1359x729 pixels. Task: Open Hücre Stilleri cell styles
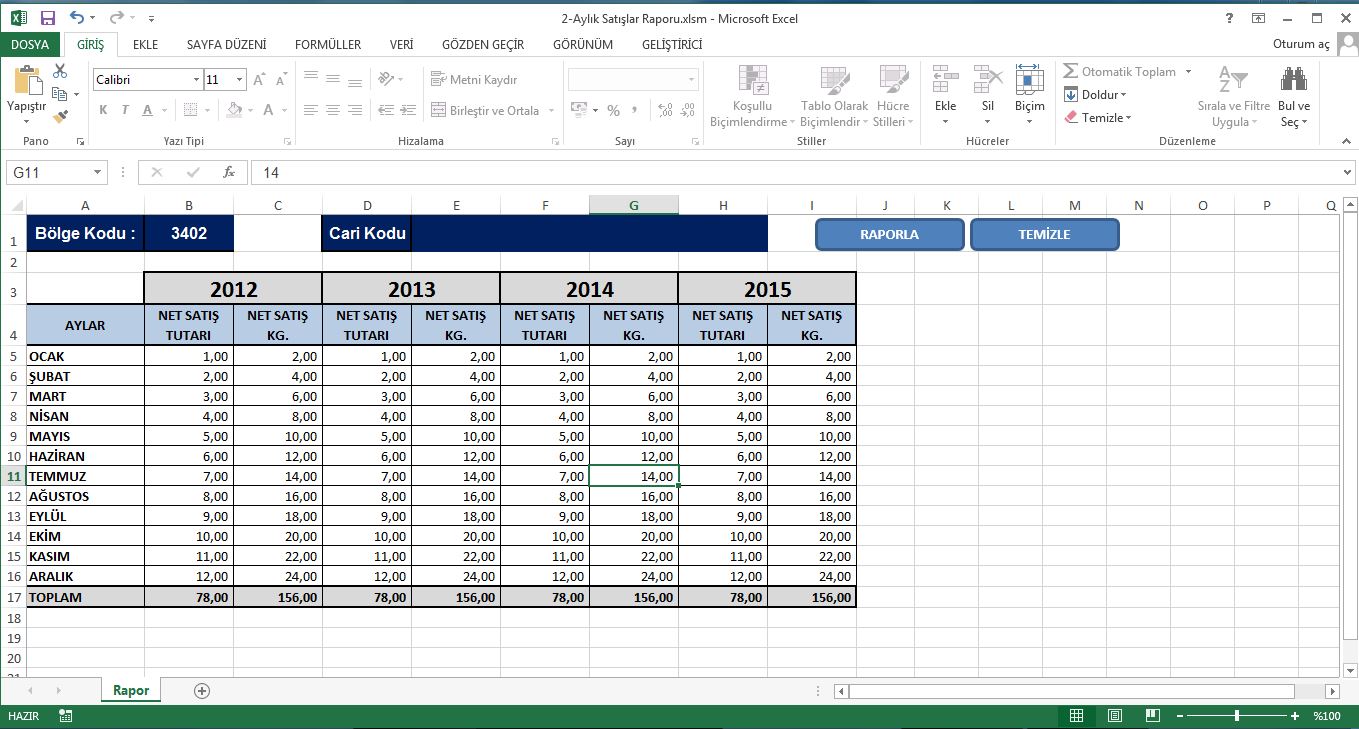coord(893,96)
